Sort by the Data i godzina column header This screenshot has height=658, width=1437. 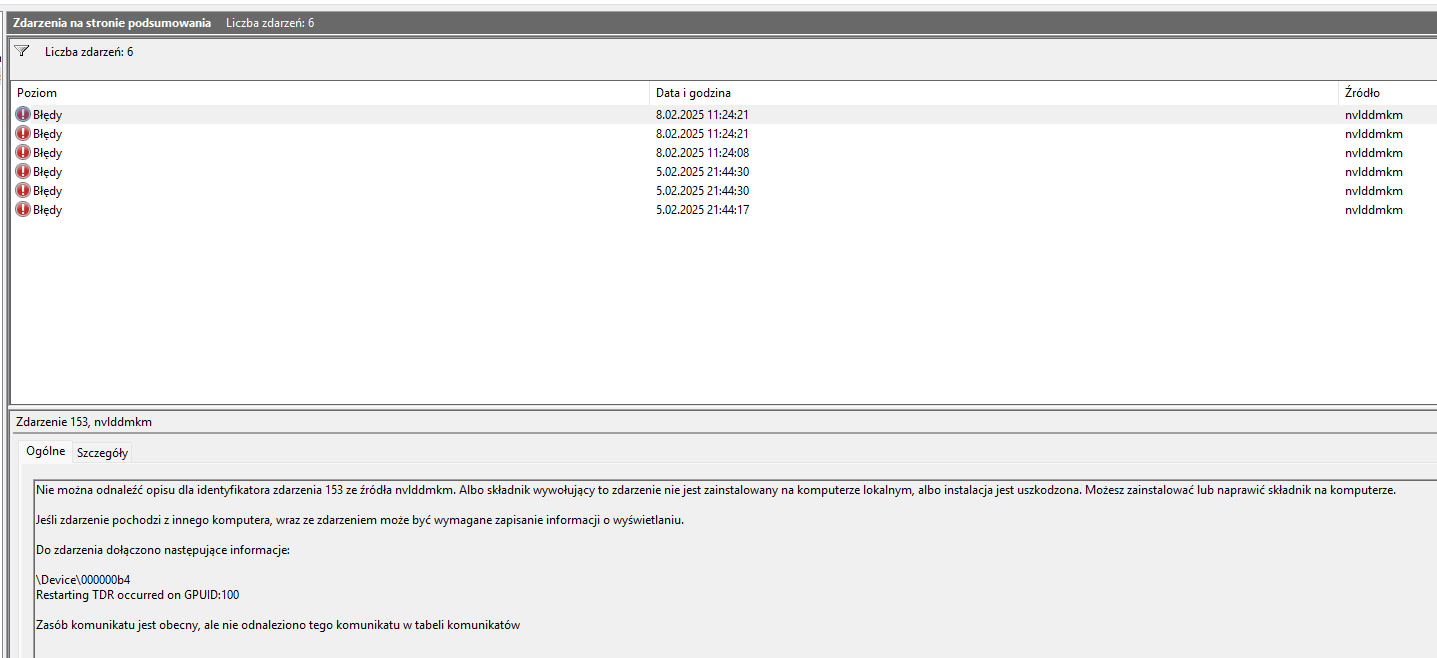[994, 93]
